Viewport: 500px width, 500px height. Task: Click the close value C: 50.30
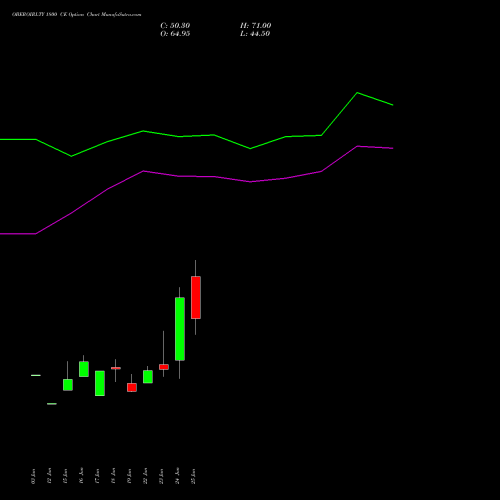point(175,26)
